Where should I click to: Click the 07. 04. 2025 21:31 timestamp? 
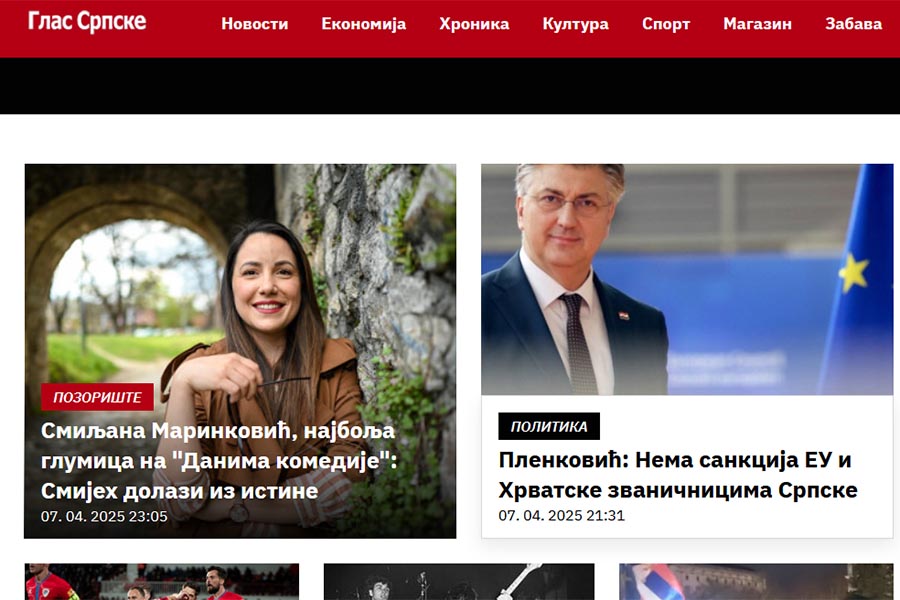pyautogui.click(x=561, y=515)
